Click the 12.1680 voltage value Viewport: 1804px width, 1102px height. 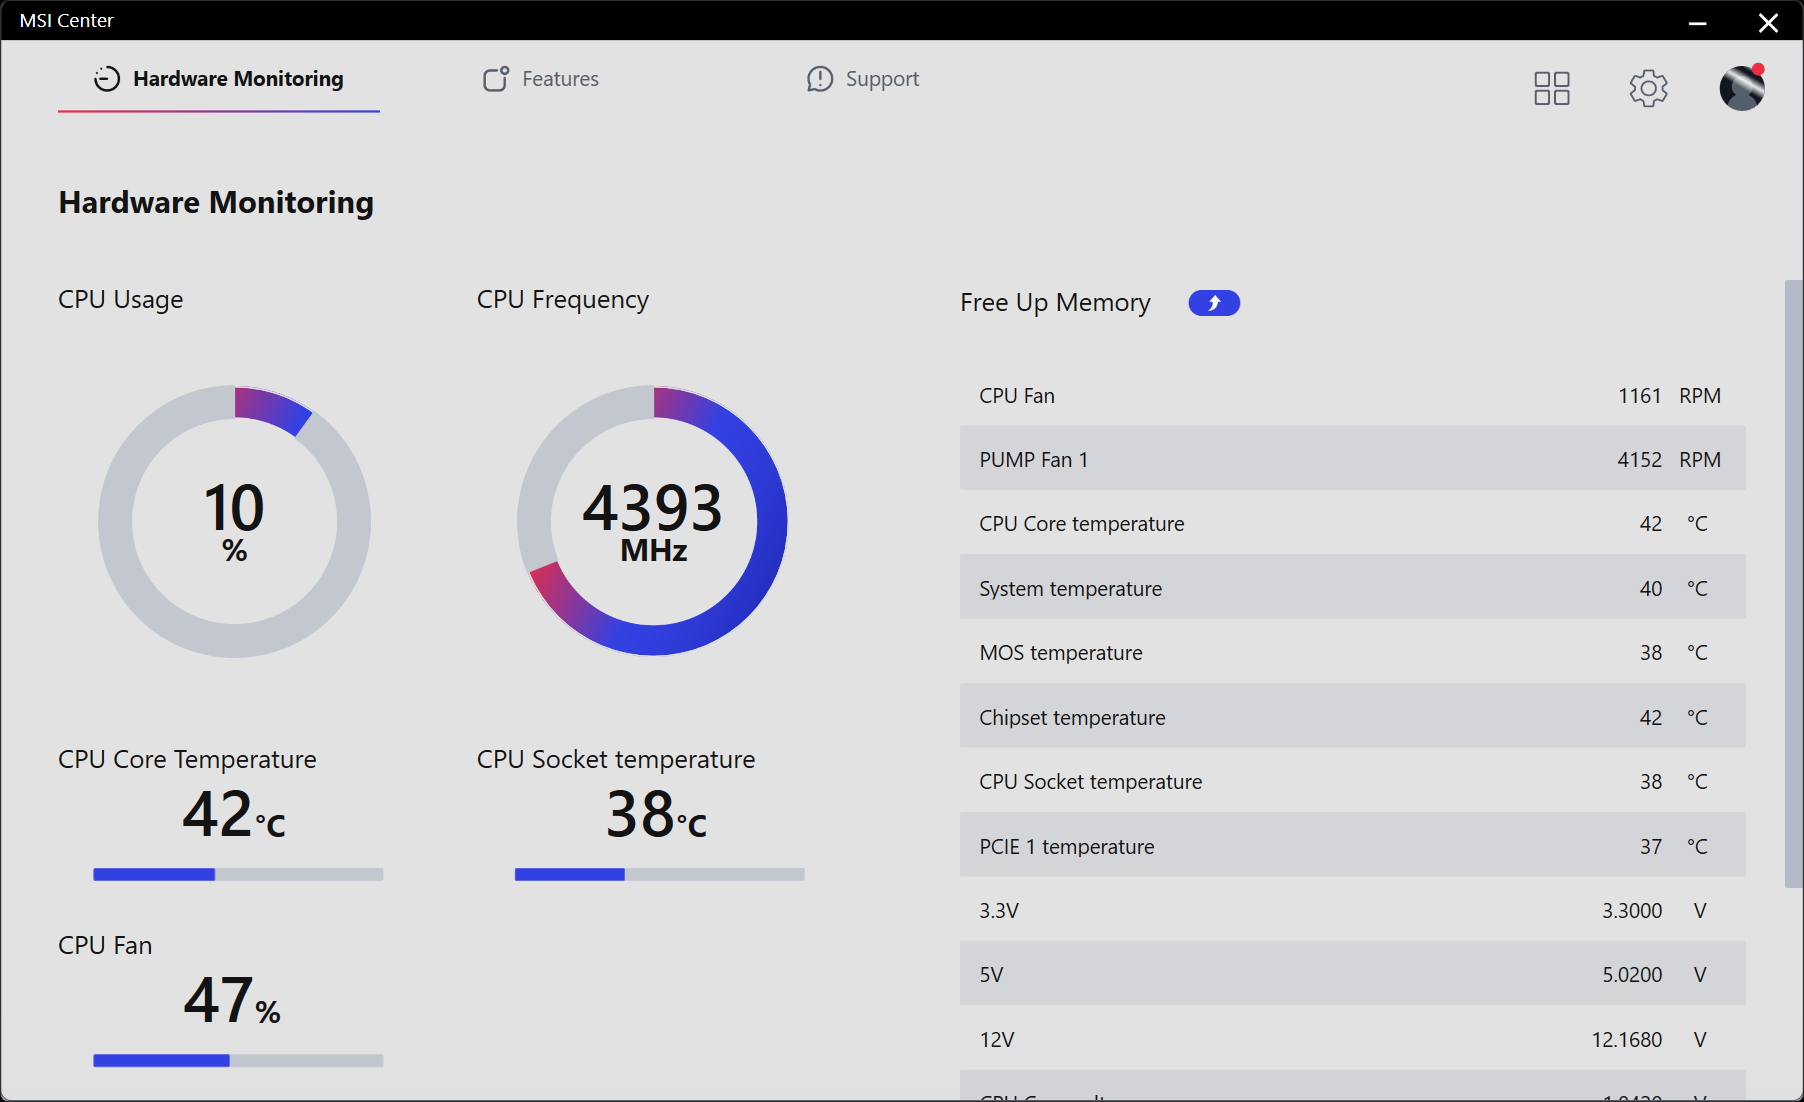coord(1627,1040)
